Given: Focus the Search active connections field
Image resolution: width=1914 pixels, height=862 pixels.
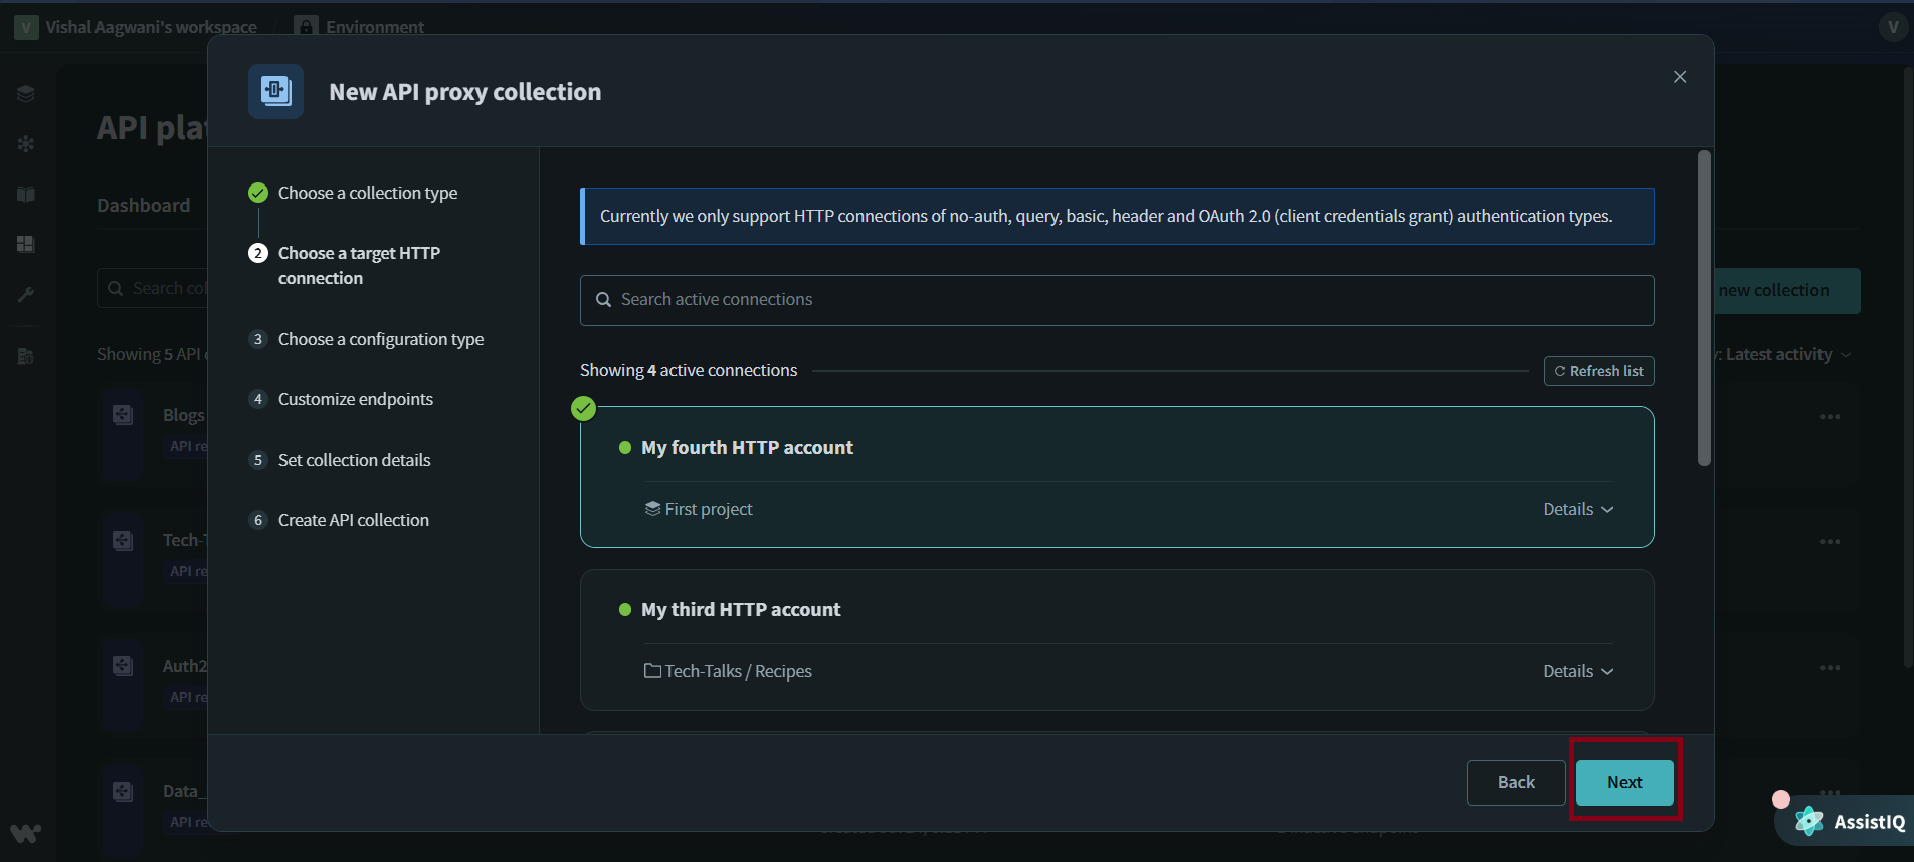Looking at the screenshot, I should coord(1117,300).
